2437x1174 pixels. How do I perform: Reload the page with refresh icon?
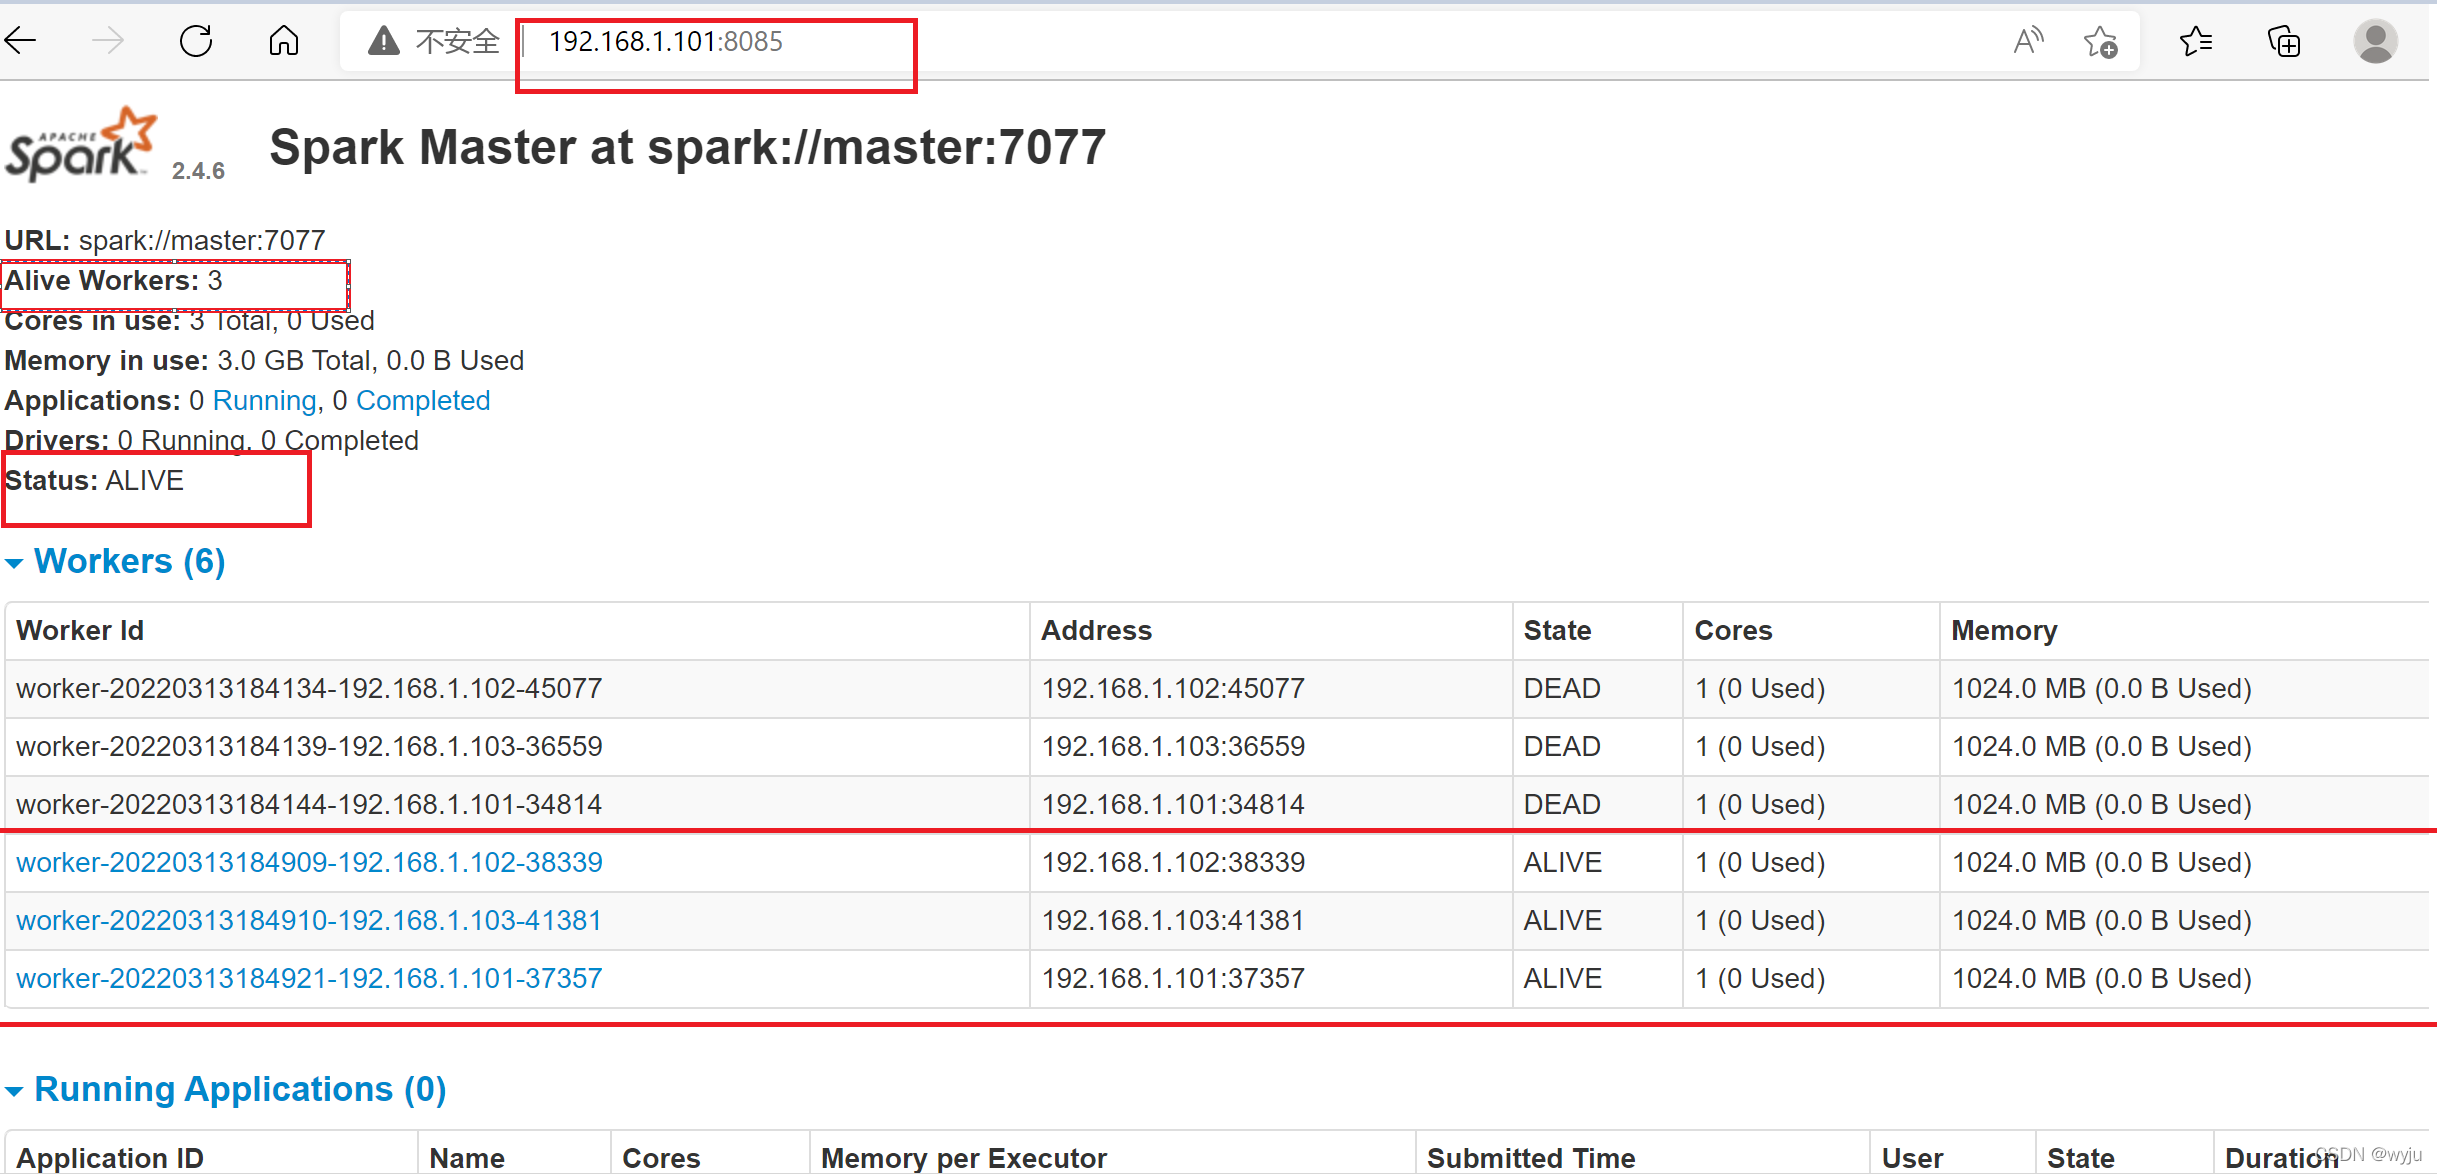(x=196, y=41)
